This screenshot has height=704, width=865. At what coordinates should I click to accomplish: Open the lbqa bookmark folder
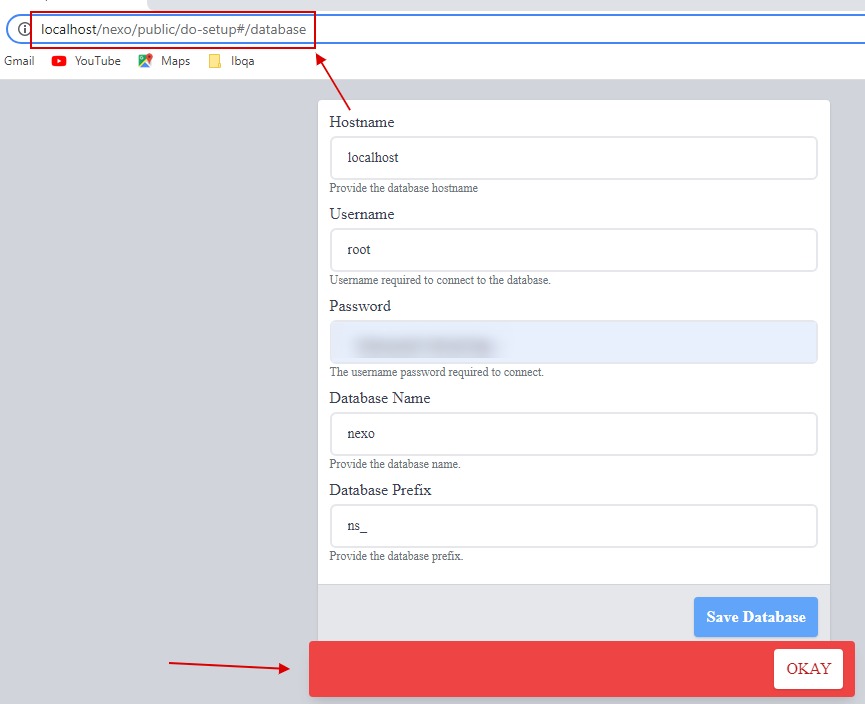pyautogui.click(x=232, y=61)
